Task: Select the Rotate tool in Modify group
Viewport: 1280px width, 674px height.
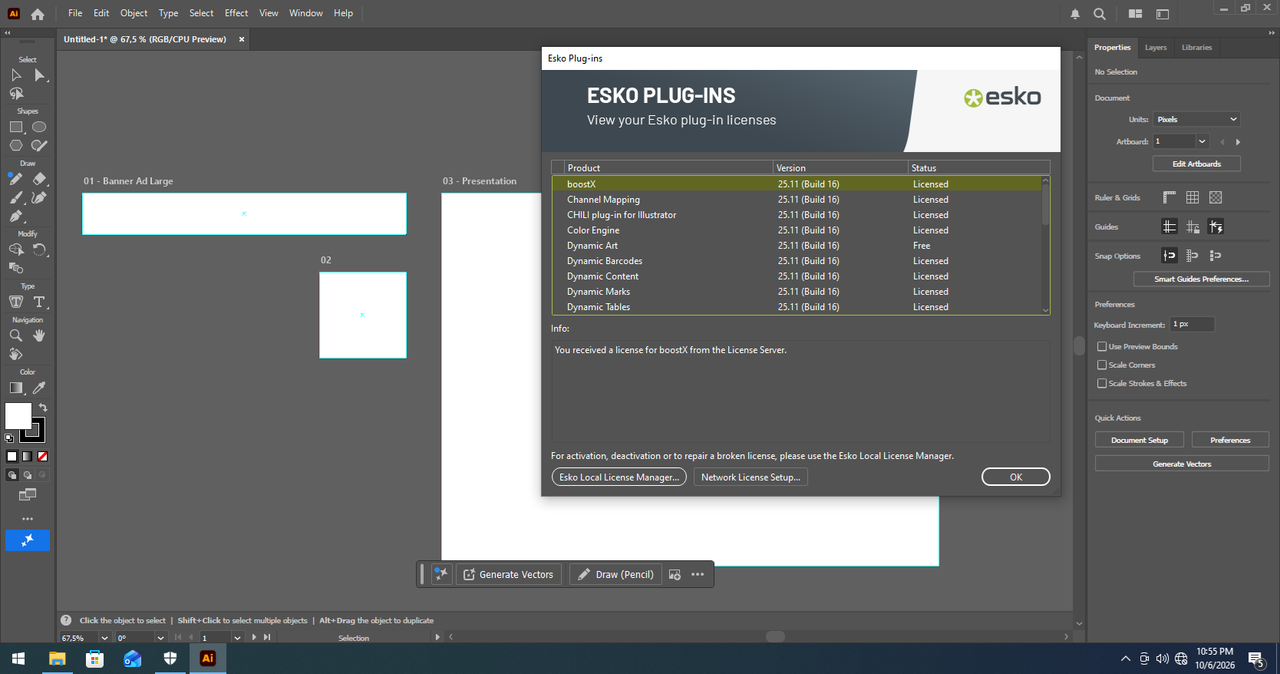Action: tap(39, 249)
